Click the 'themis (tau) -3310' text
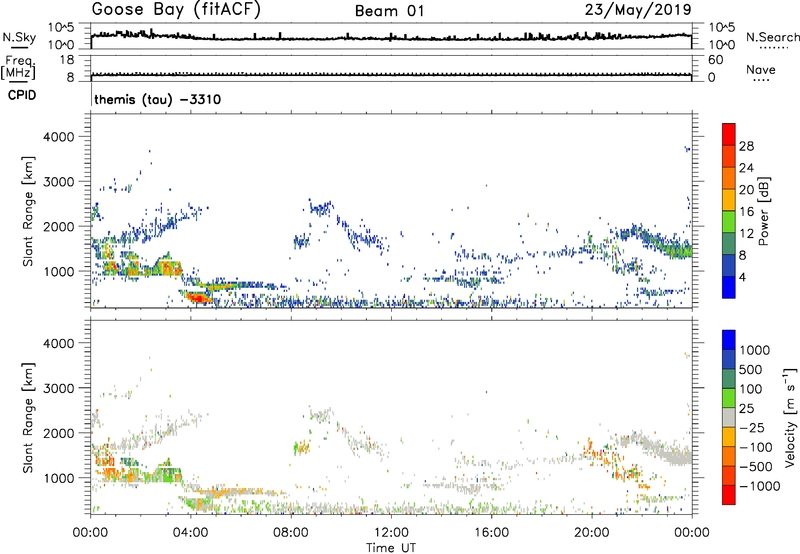Screen dimensions: 800x554 158,99
